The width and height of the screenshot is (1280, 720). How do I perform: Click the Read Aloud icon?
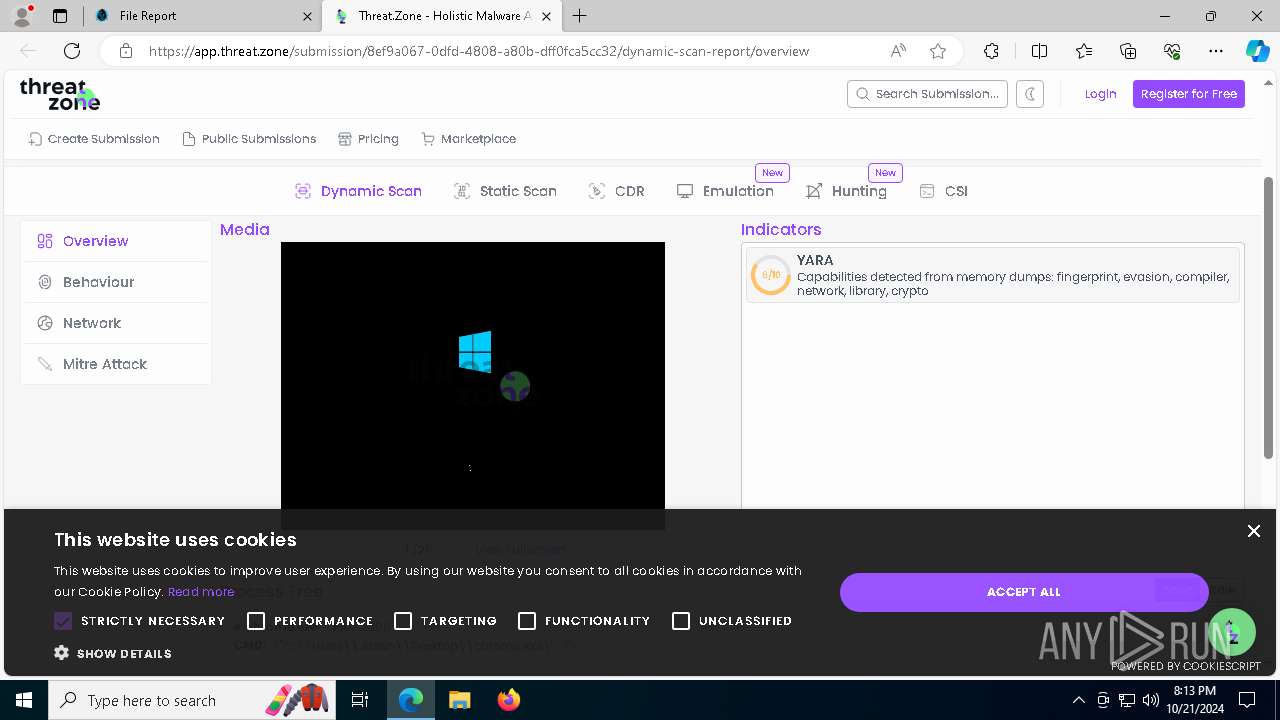coord(898,51)
